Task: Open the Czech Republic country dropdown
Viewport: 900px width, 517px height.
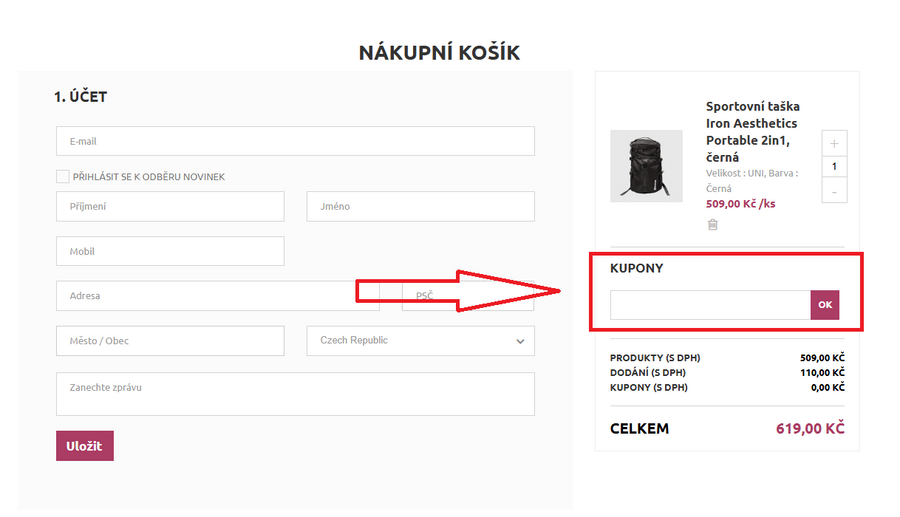Action: click(420, 341)
